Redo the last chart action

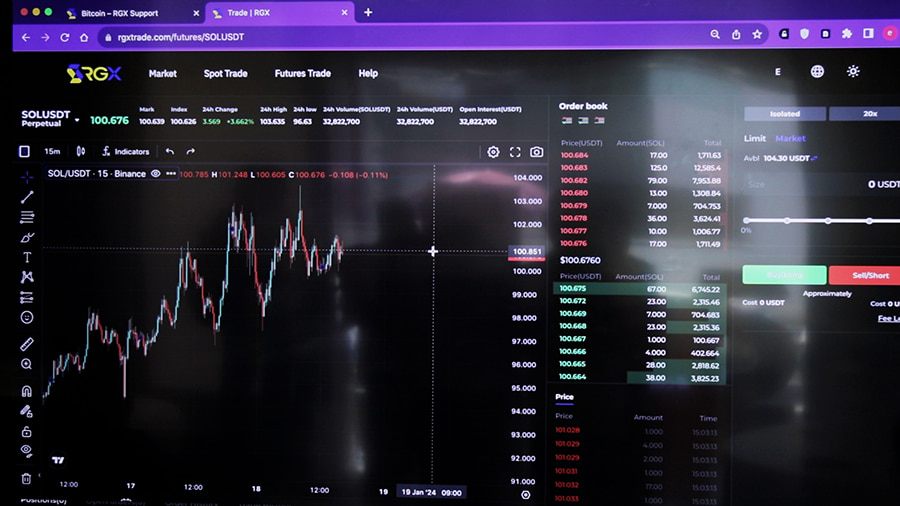click(x=191, y=151)
